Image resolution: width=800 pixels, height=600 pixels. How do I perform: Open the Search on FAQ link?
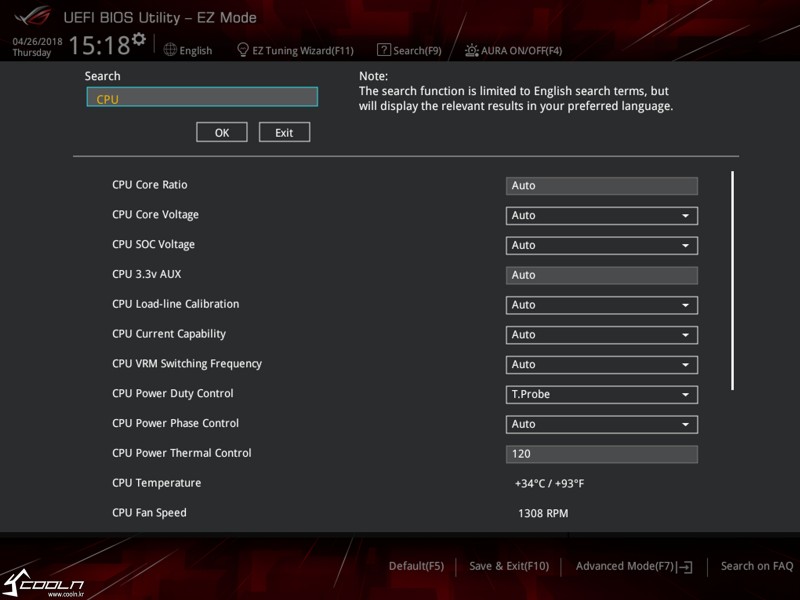point(757,566)
